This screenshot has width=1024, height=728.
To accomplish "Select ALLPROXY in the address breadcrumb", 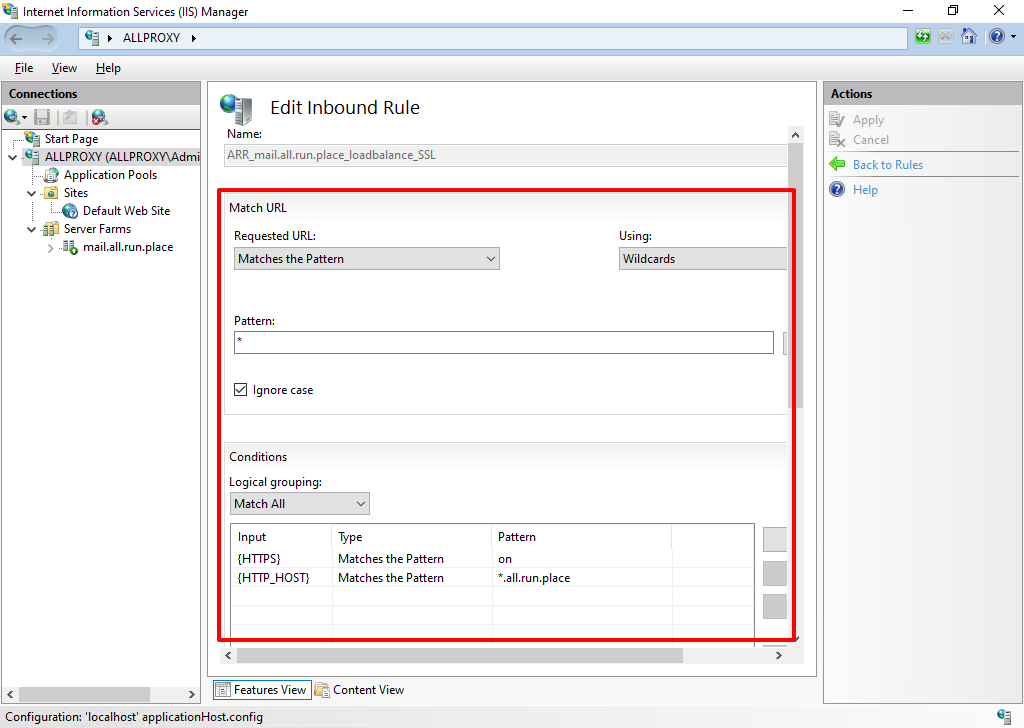I will 151,38.
